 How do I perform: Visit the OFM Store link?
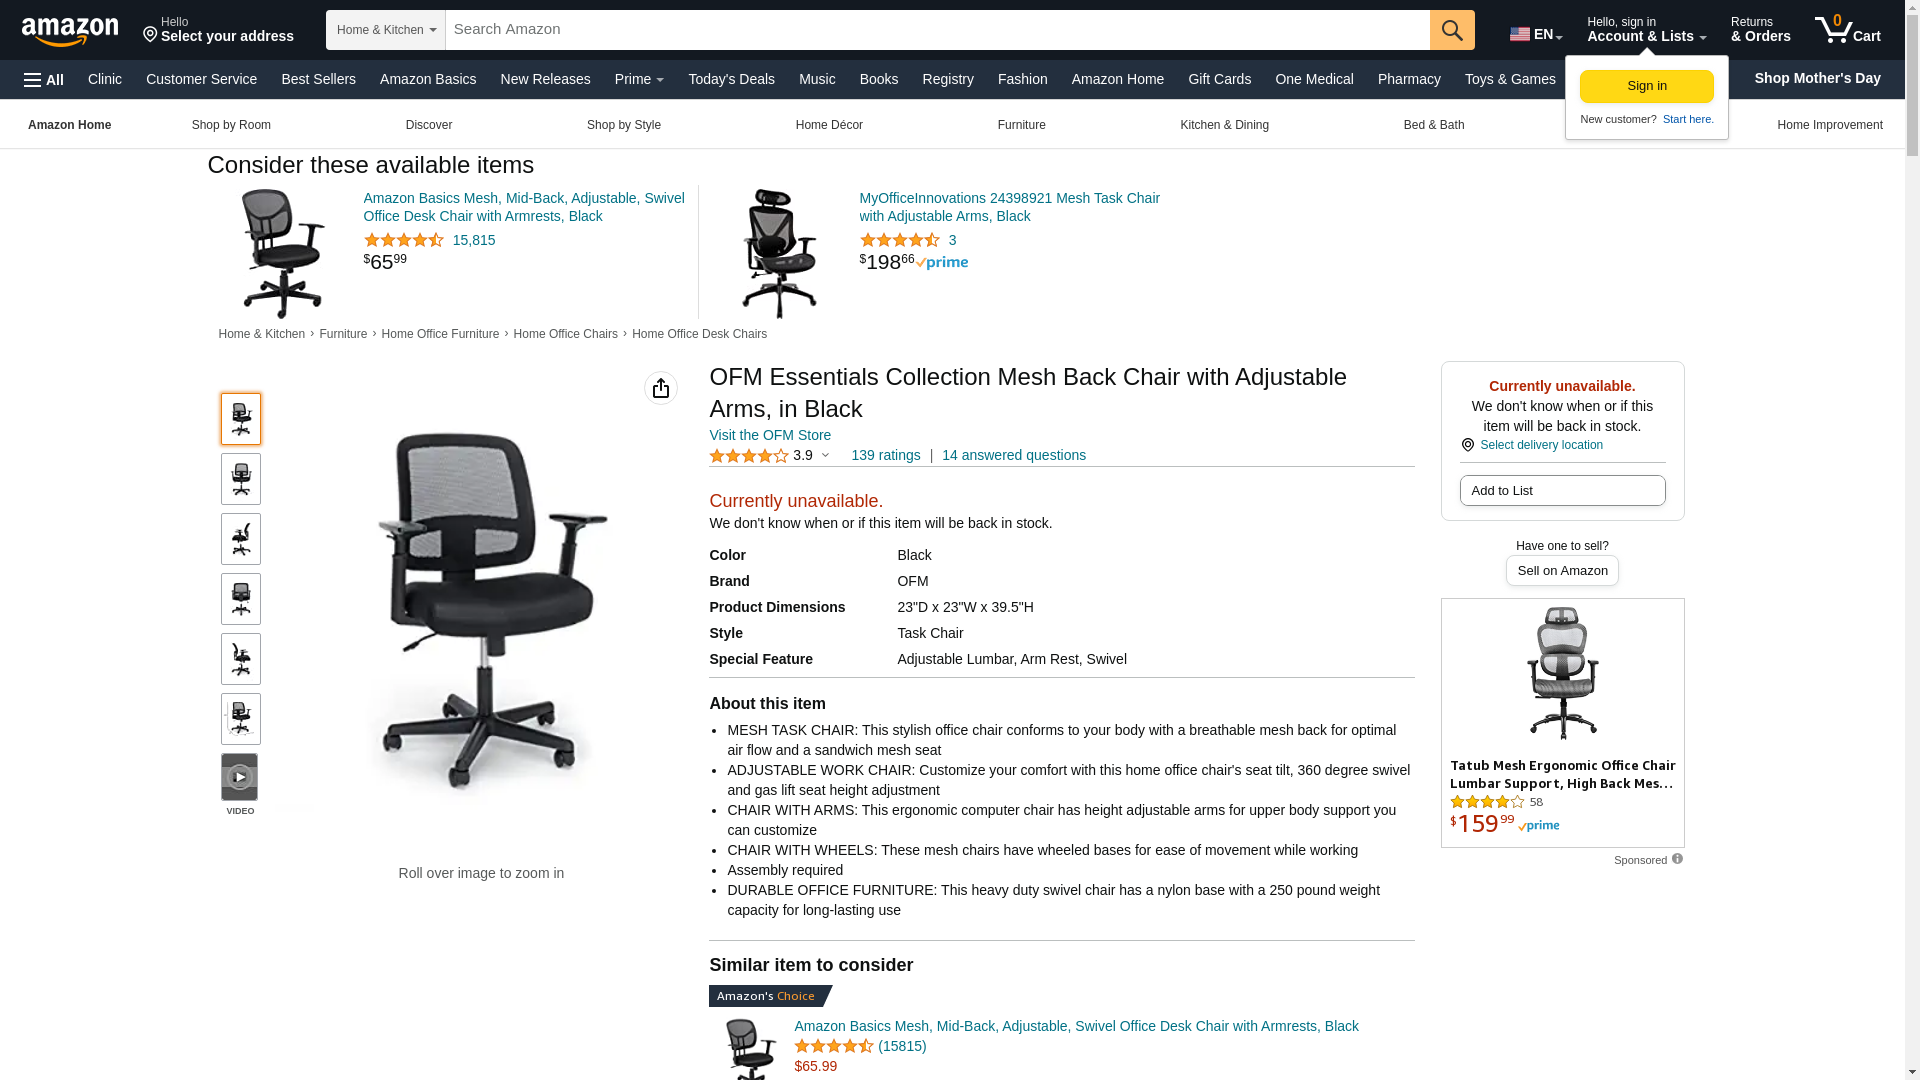coord(770,435)
